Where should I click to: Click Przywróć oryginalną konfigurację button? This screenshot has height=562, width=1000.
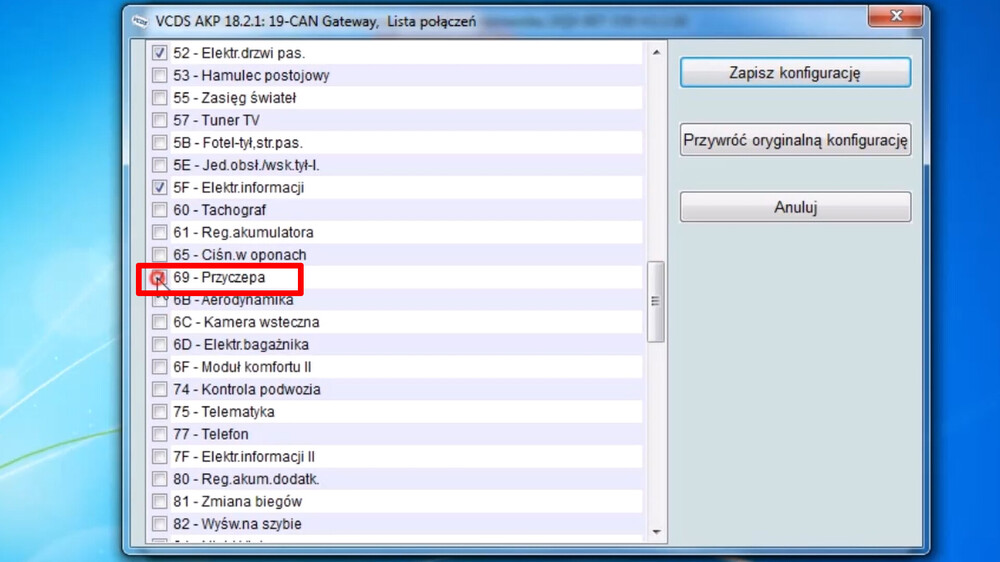point(795,140)
